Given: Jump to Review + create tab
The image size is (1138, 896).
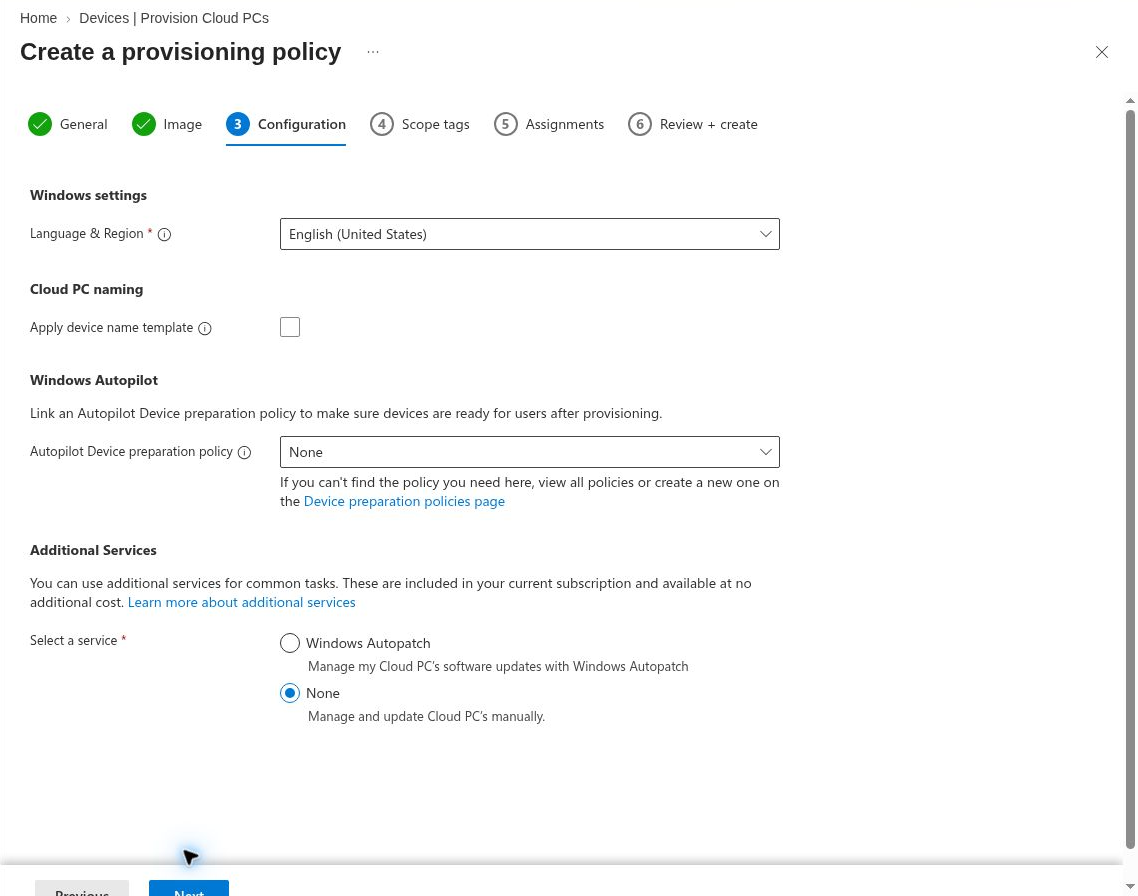Looking at the screenshot, I should click(x=708, y=124).
